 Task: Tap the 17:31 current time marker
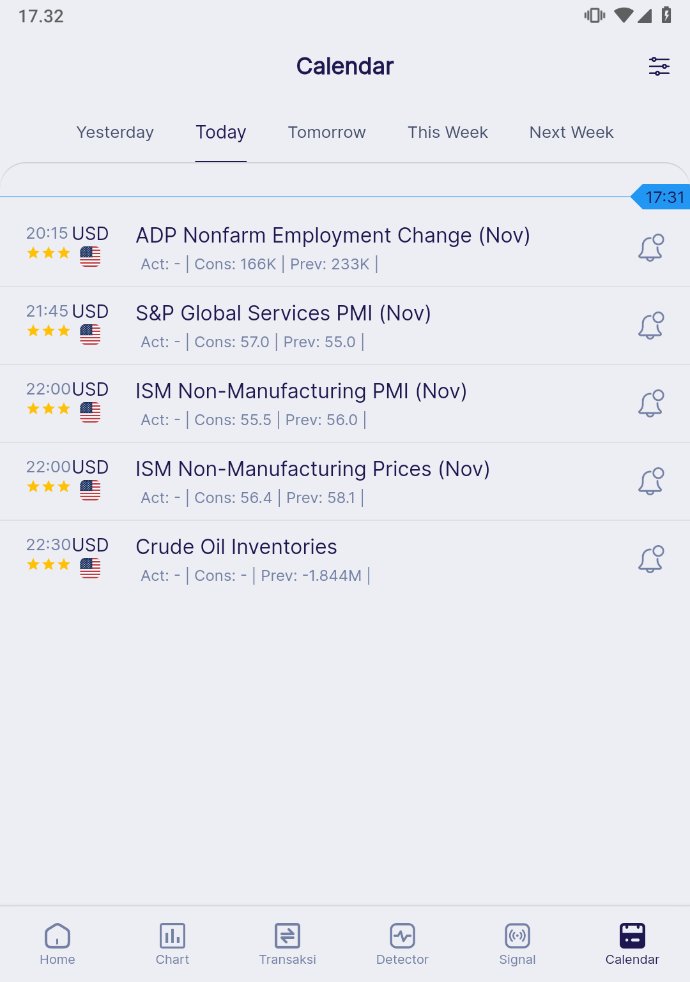661,197
